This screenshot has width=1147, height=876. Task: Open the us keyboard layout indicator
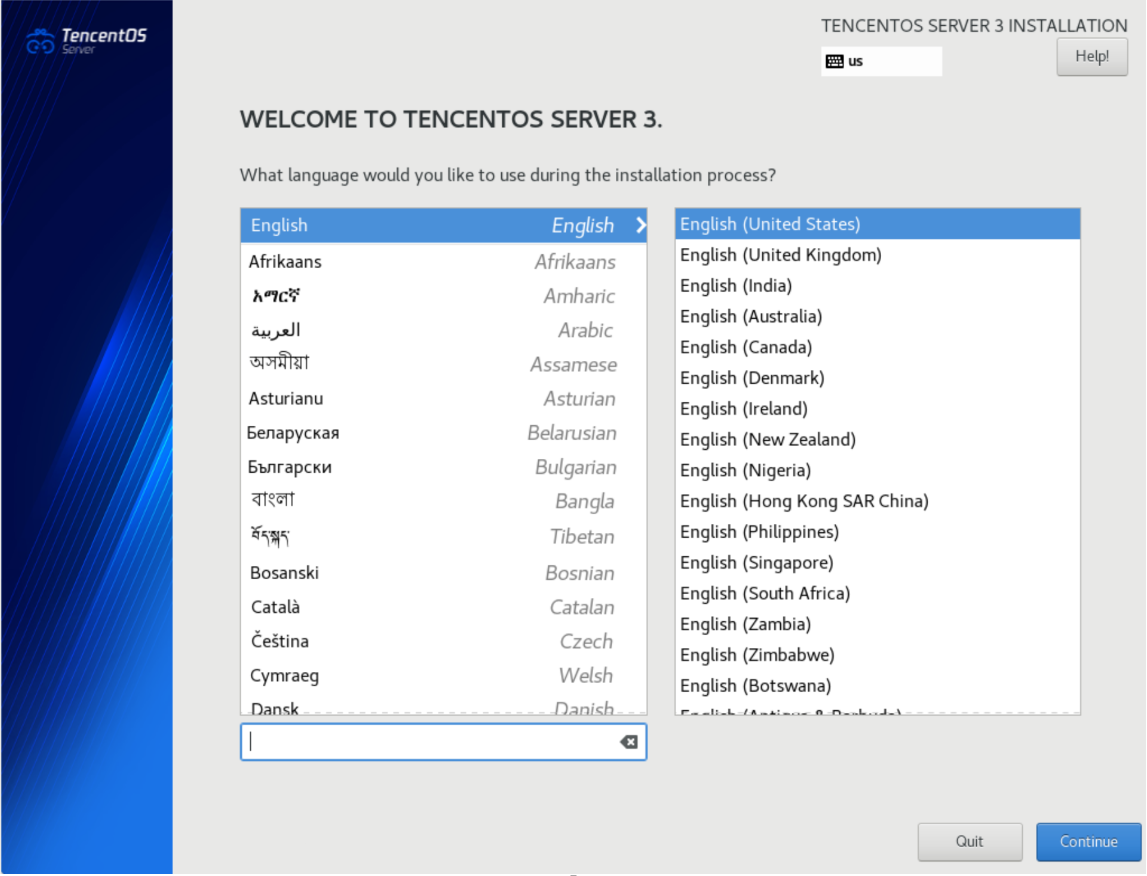(881, 61)
